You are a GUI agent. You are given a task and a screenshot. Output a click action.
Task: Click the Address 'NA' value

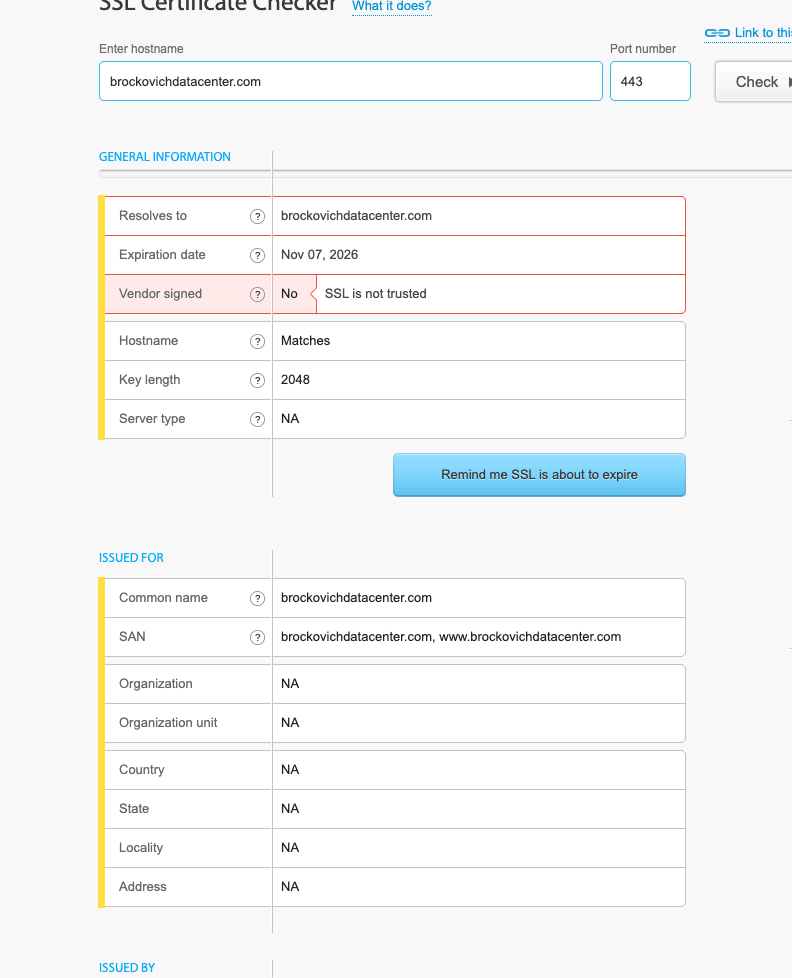point(290,887)
